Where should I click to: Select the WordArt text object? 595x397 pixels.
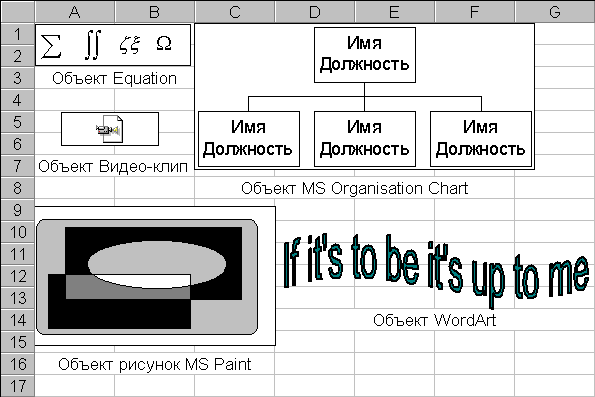point(436,271)
